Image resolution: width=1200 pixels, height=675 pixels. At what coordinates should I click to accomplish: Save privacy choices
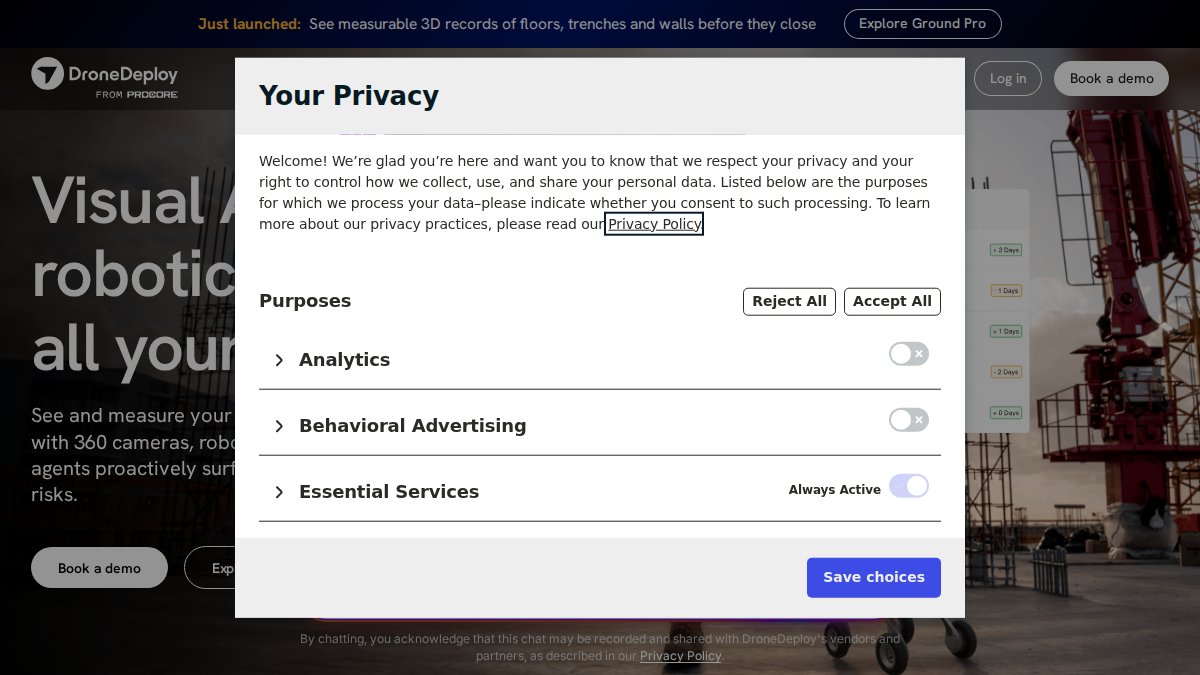click(x=874, y=577)
